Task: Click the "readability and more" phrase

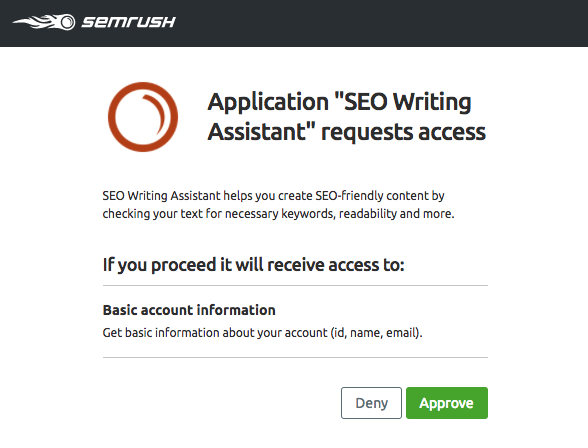Action: tap(396, 214)
